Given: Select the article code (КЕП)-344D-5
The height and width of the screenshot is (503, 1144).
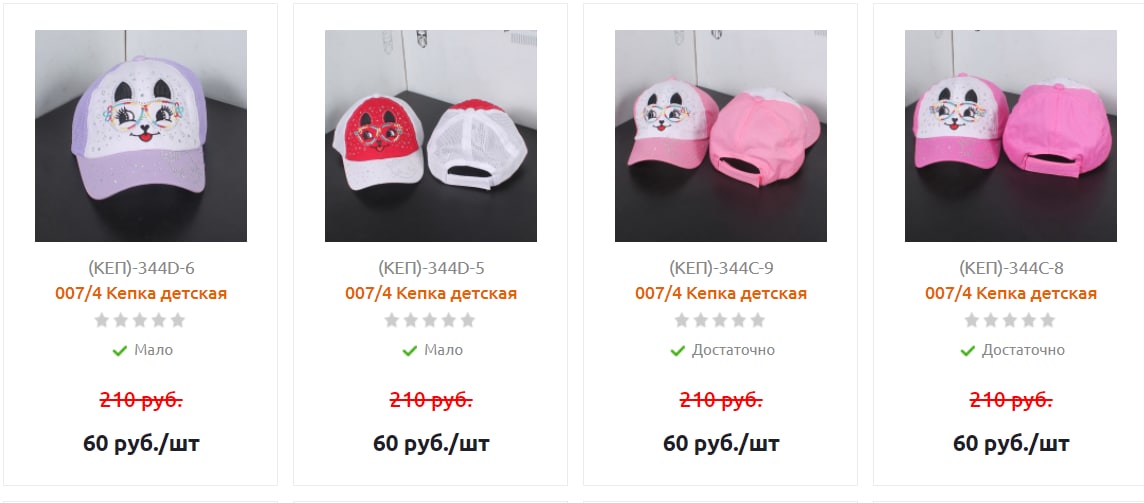Looking at the screenshot, I should 430,268.
